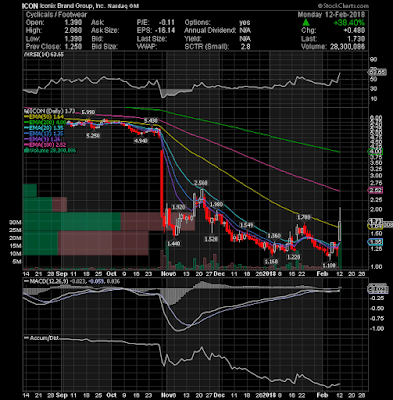Select the Last price 1.730
This screenshot has height=400, width=393.
coord(357,39)
